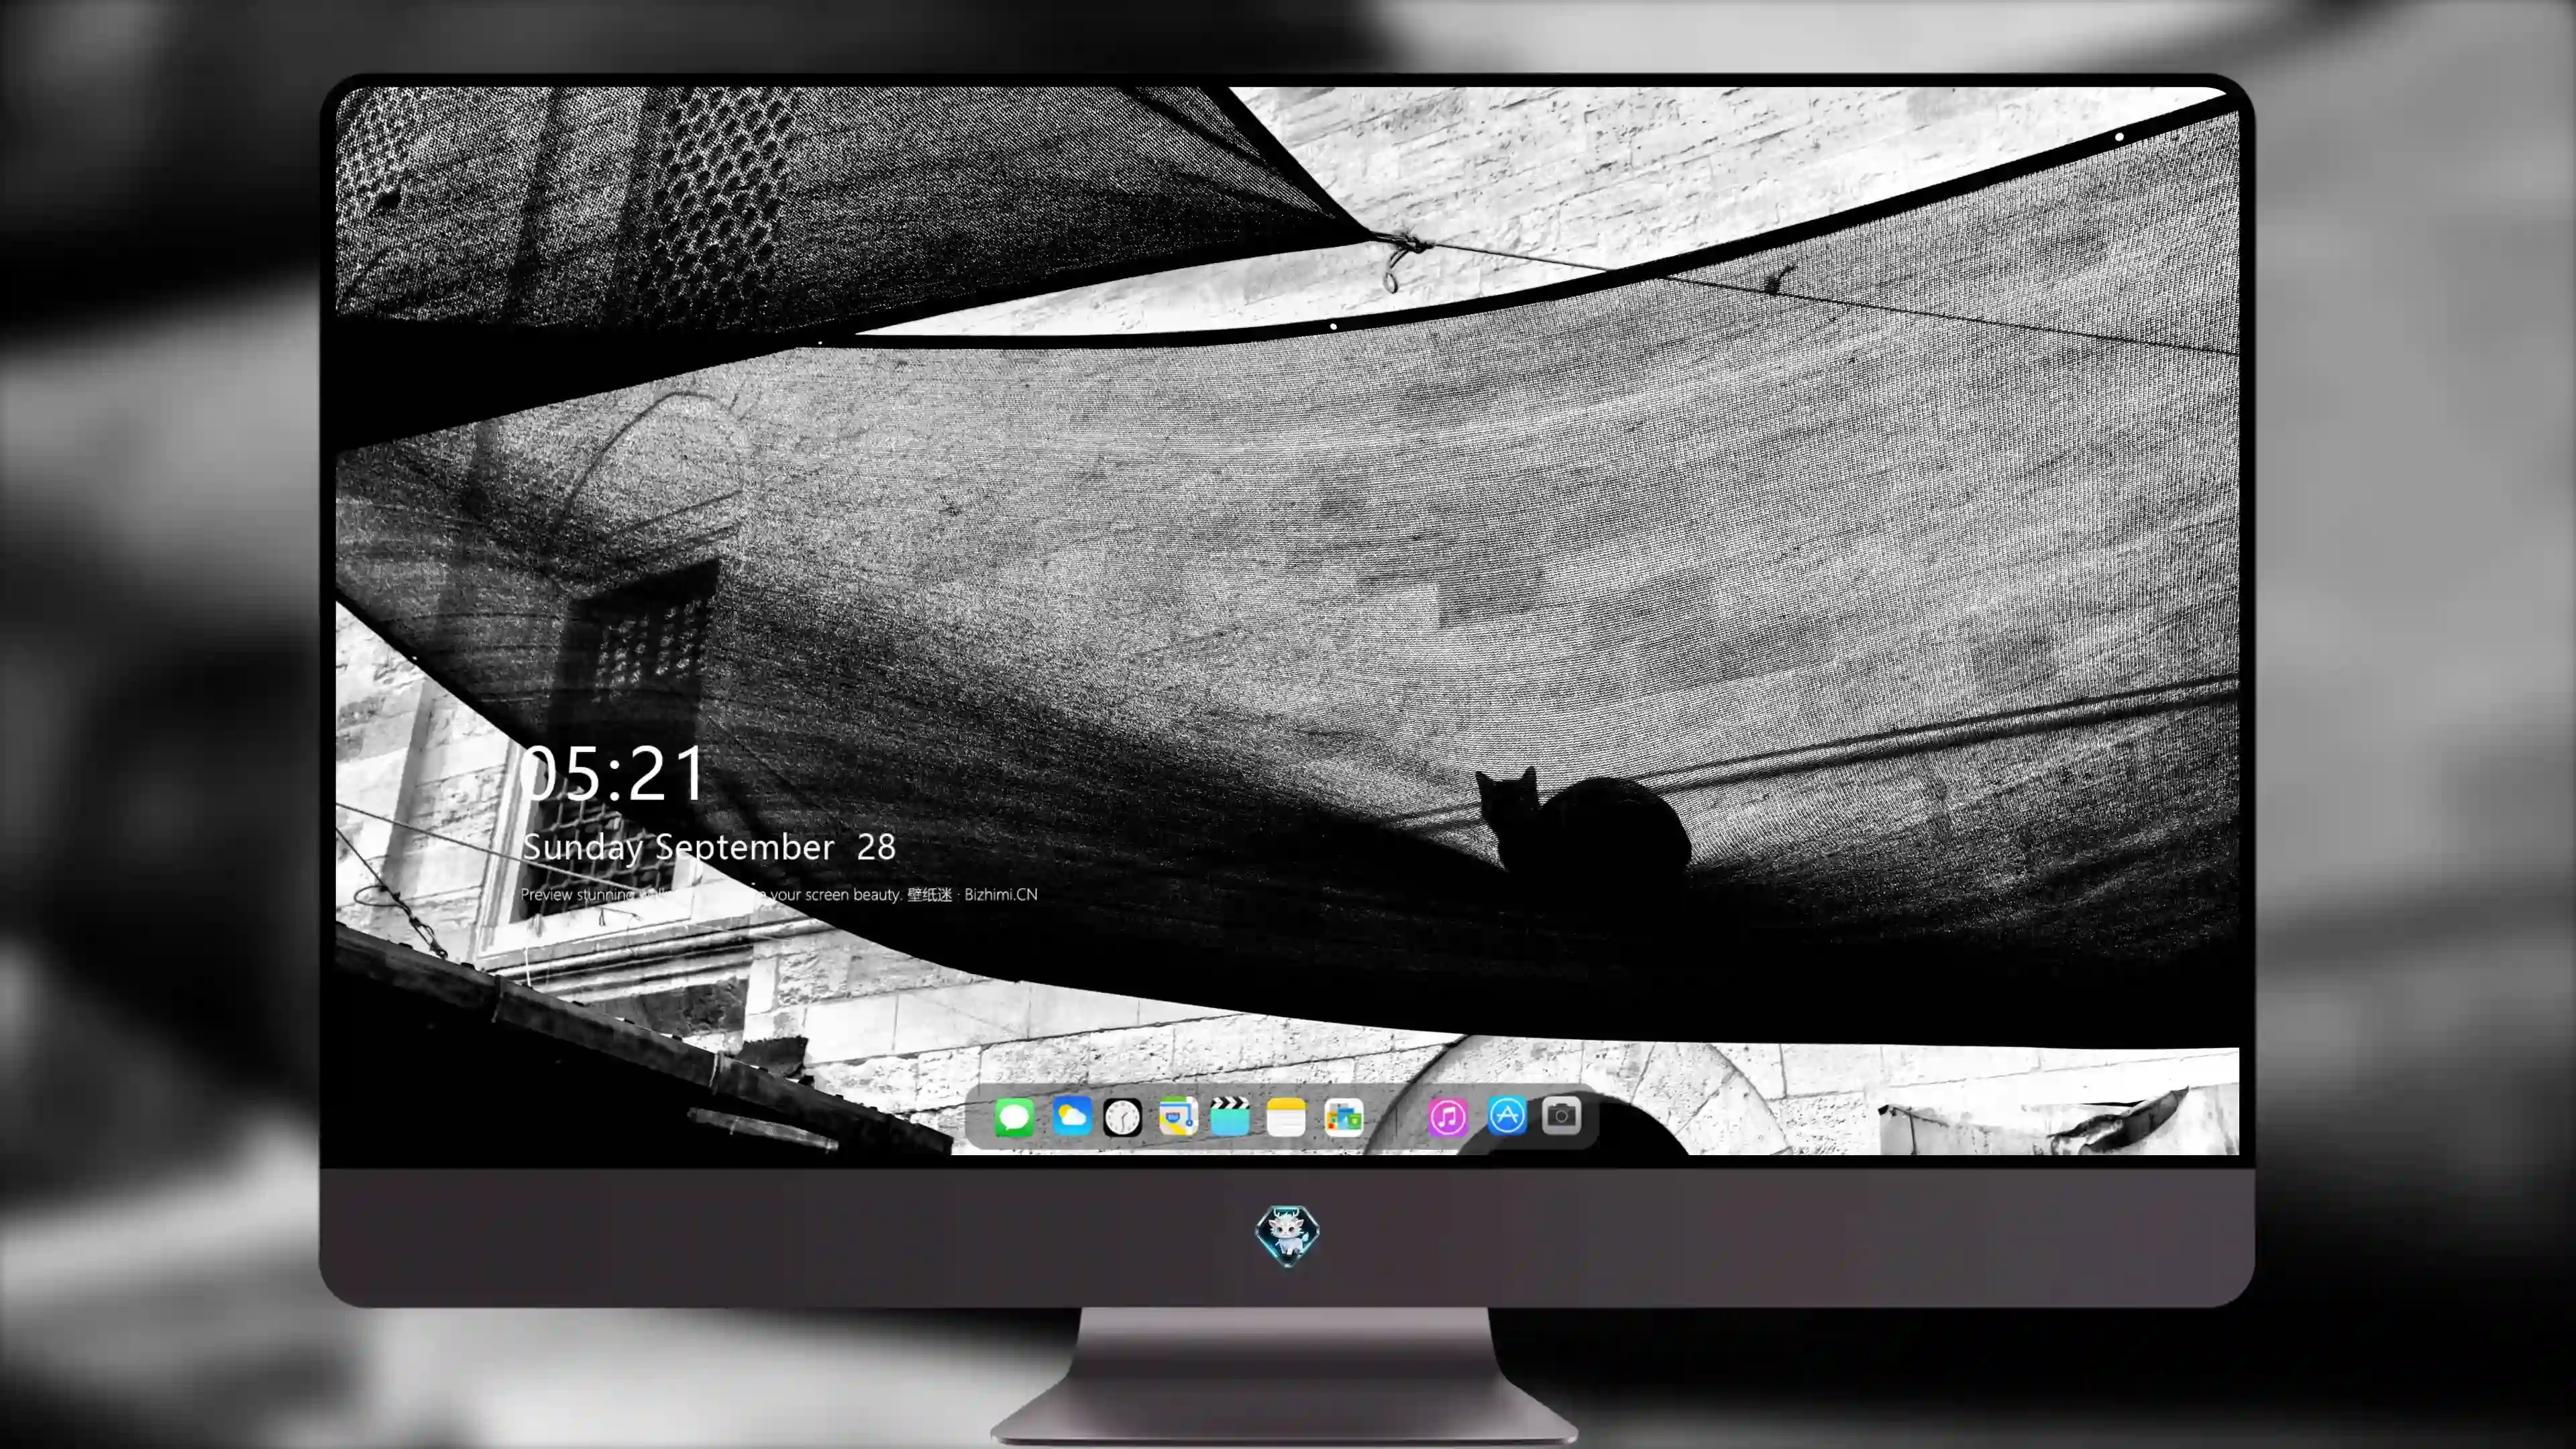
Task: Open the blue App Store icon
Action: click(x=1507, y=1115)
